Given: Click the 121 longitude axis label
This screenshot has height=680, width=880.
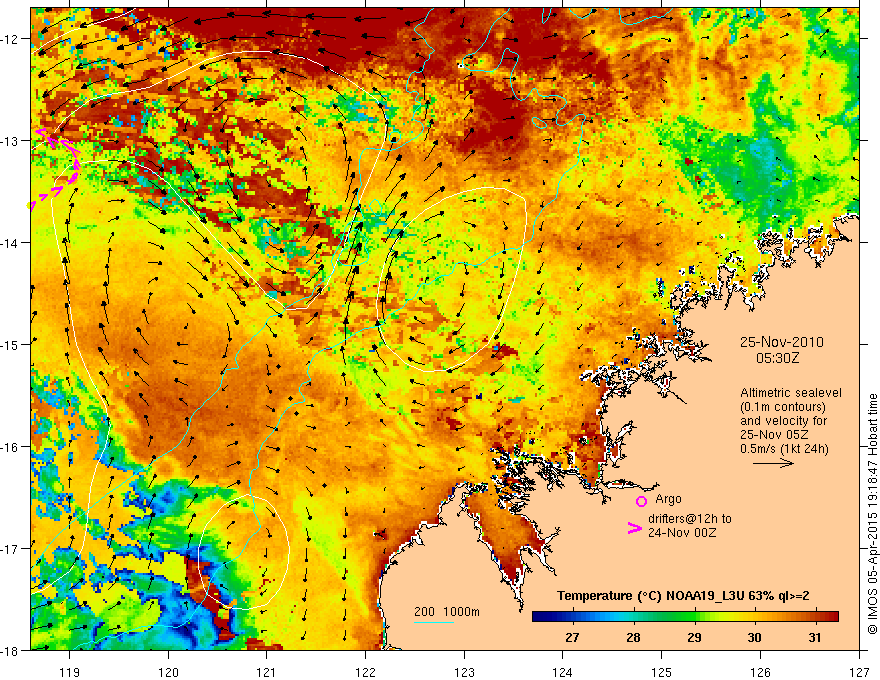Looking at the screenshot, I should (267, 672).
